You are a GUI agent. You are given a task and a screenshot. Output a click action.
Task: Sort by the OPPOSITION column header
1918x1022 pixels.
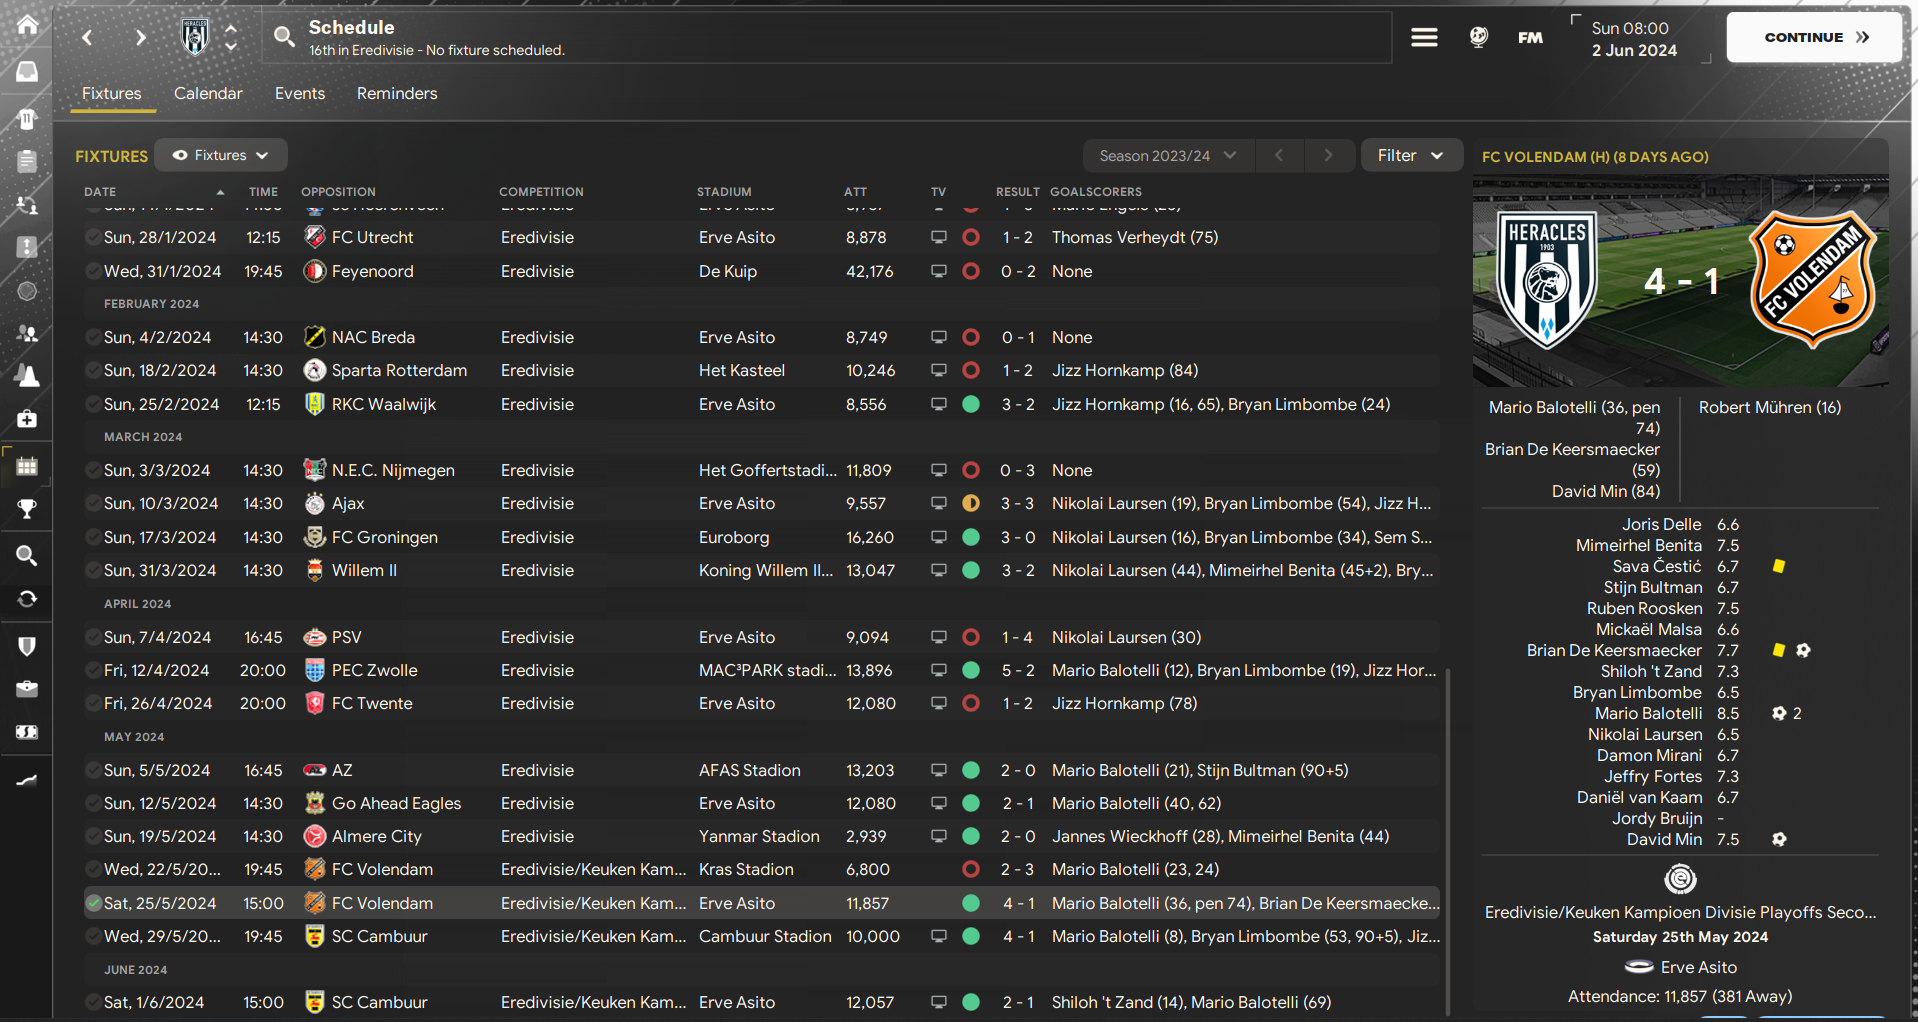click(338, 192)
